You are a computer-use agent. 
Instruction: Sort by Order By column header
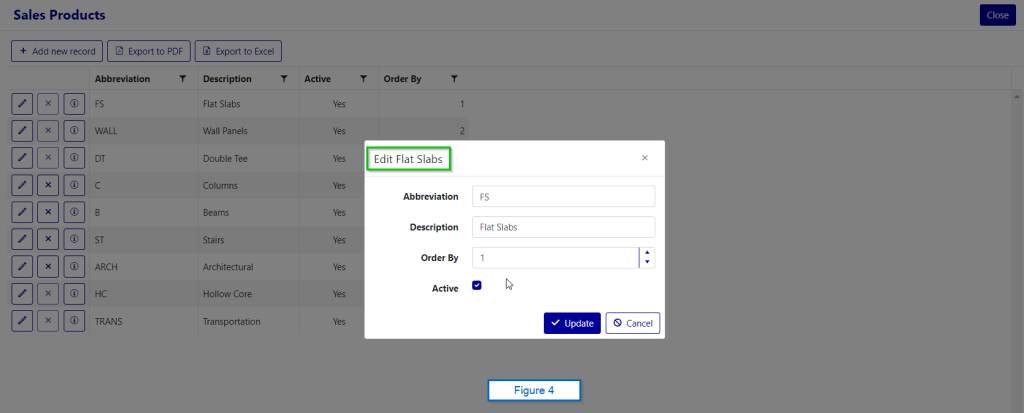(x=402, y=79)
